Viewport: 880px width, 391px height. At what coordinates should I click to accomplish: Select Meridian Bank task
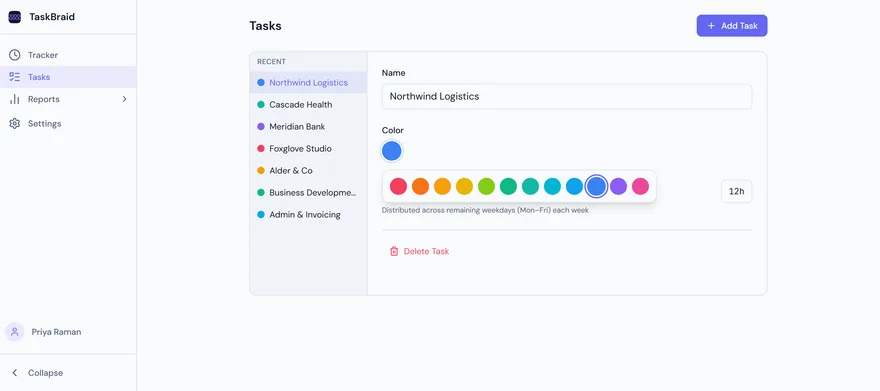308,127
